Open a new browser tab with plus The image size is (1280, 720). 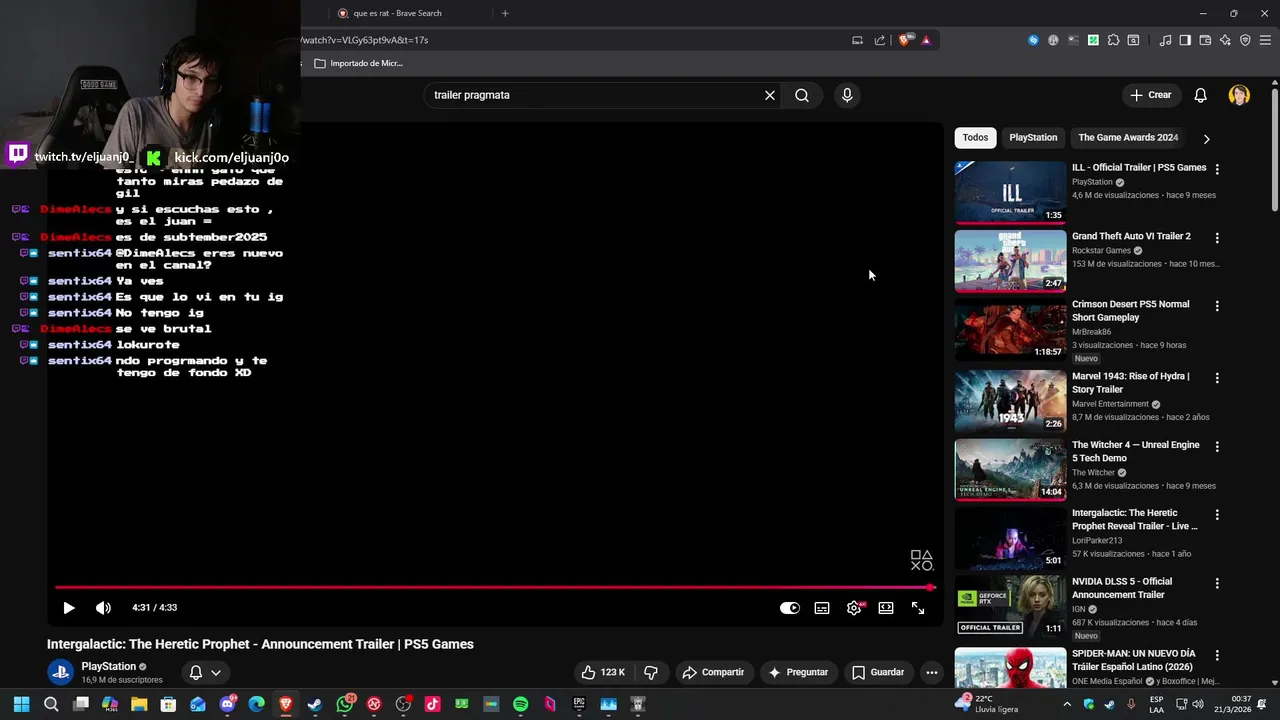[505, 13]
